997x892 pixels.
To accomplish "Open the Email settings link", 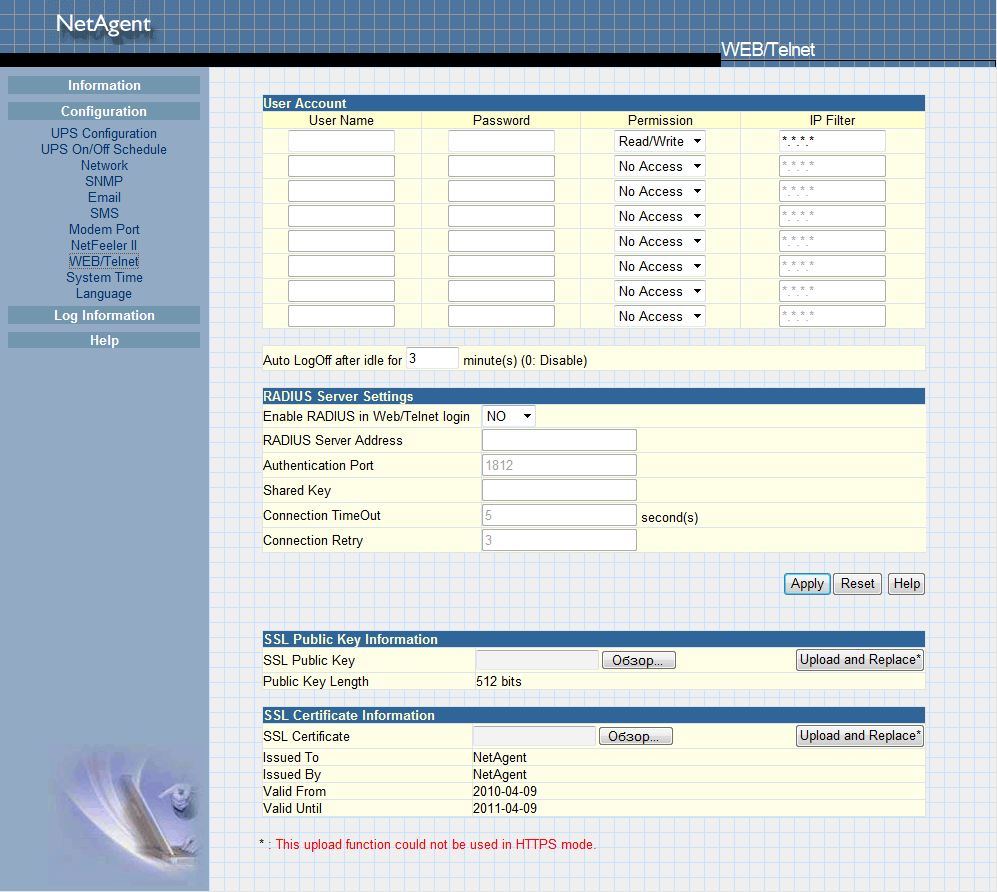I will 104,198.
